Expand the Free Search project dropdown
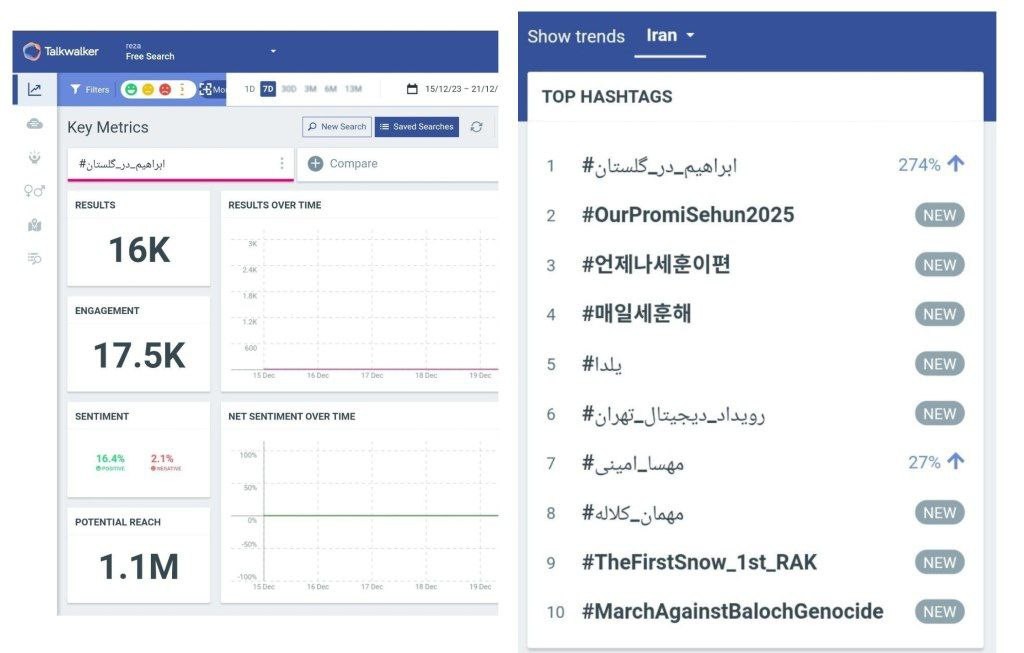This screenshot has height=653, width=1024. click(273, 51)
